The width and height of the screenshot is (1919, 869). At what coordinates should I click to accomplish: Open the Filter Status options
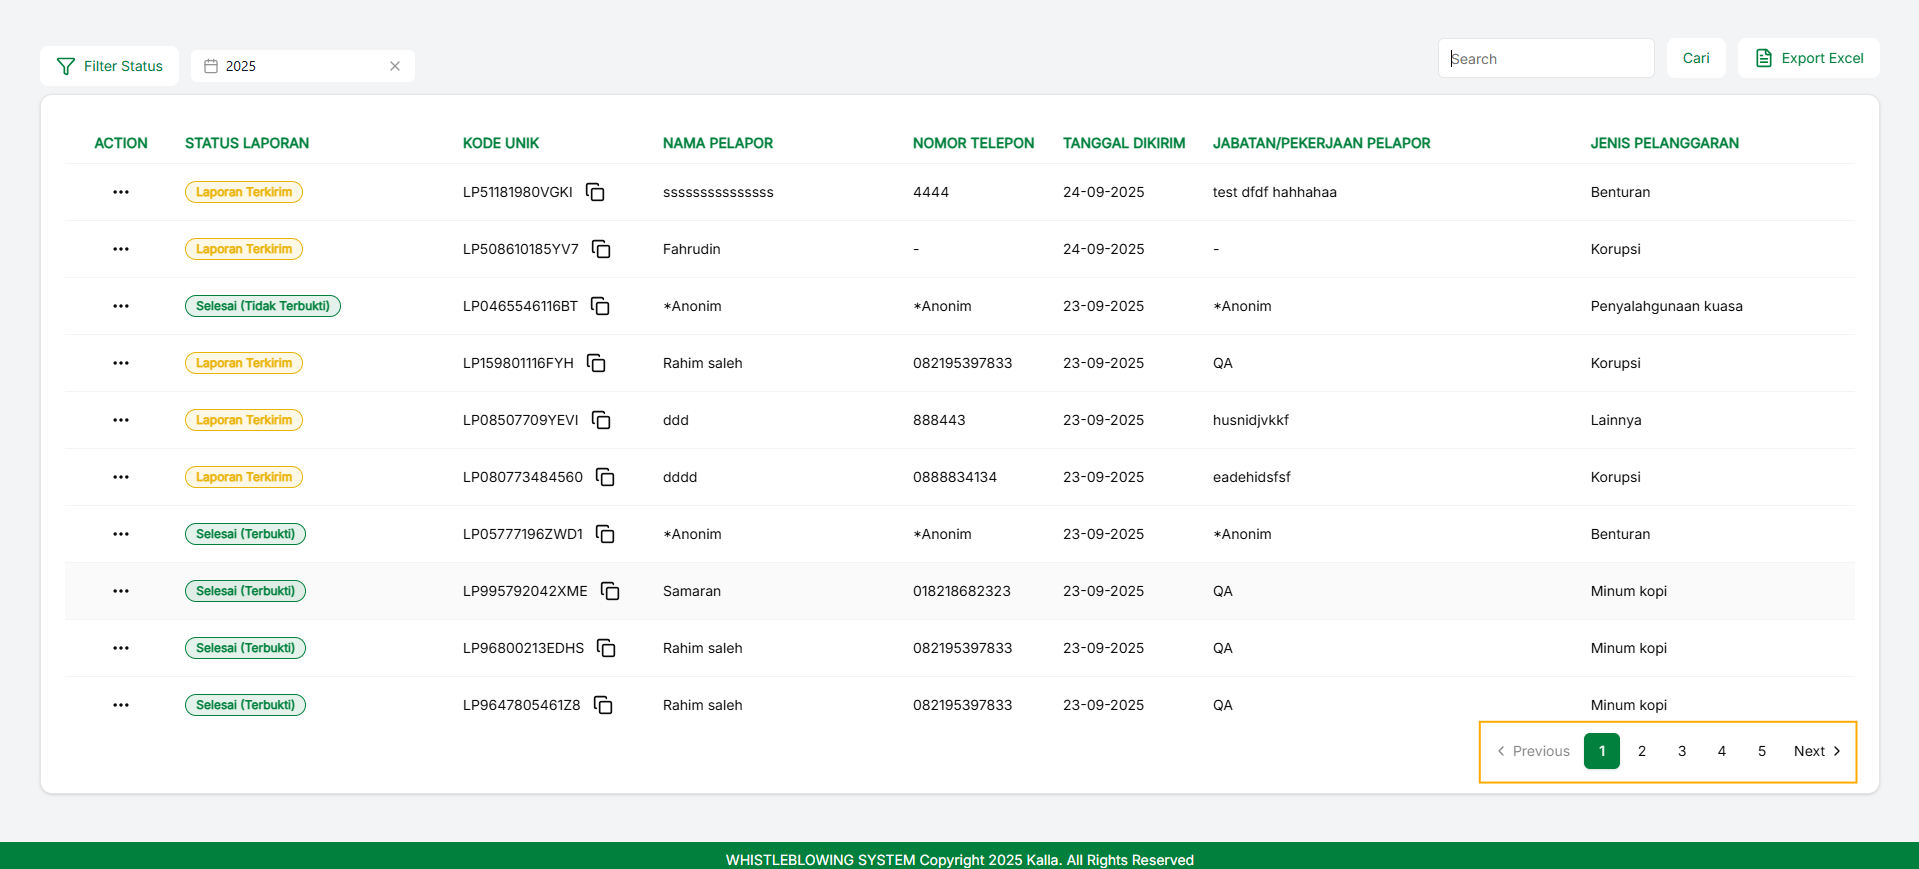coord(110,66)
